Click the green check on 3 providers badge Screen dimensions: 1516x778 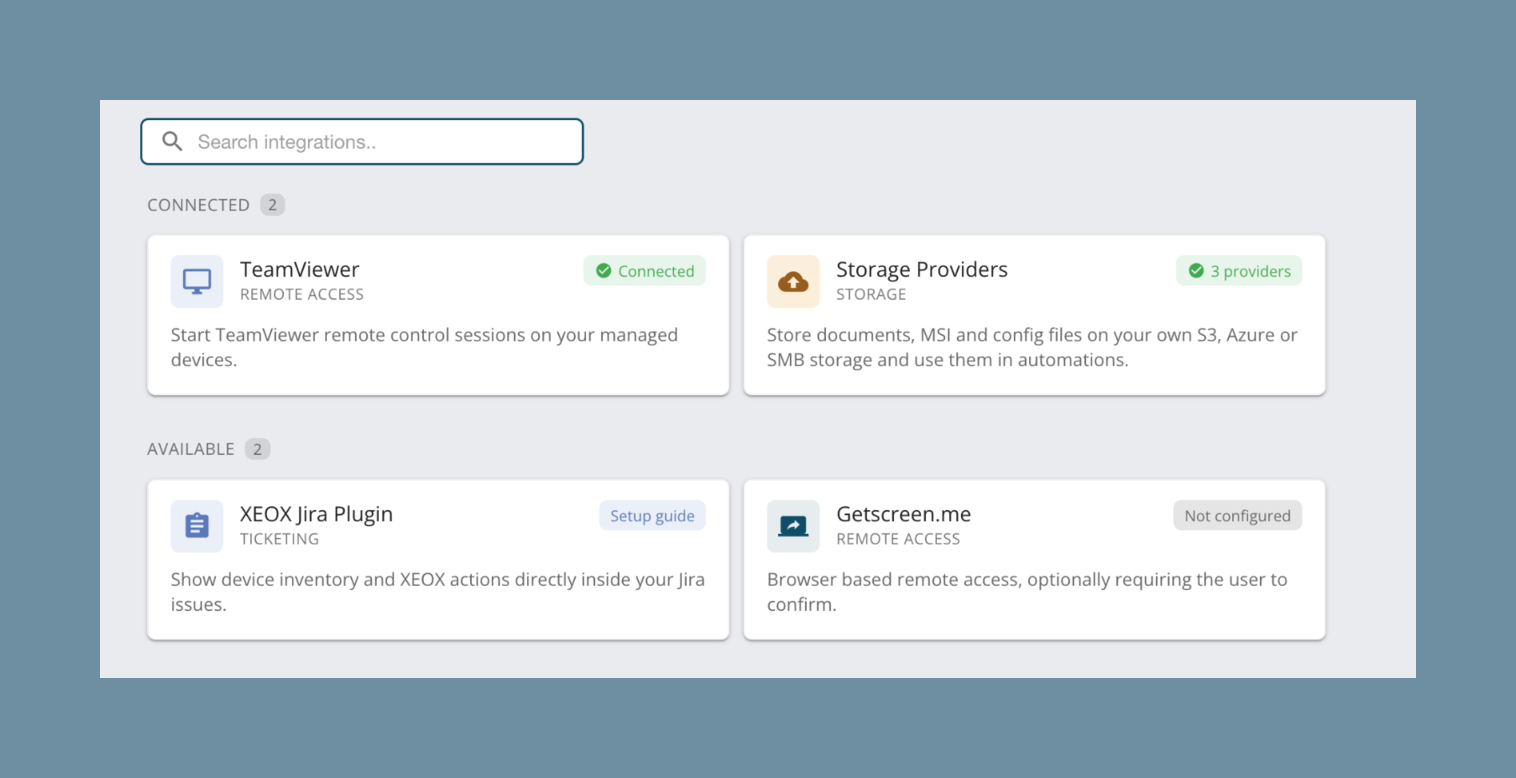coord(1196,271)
